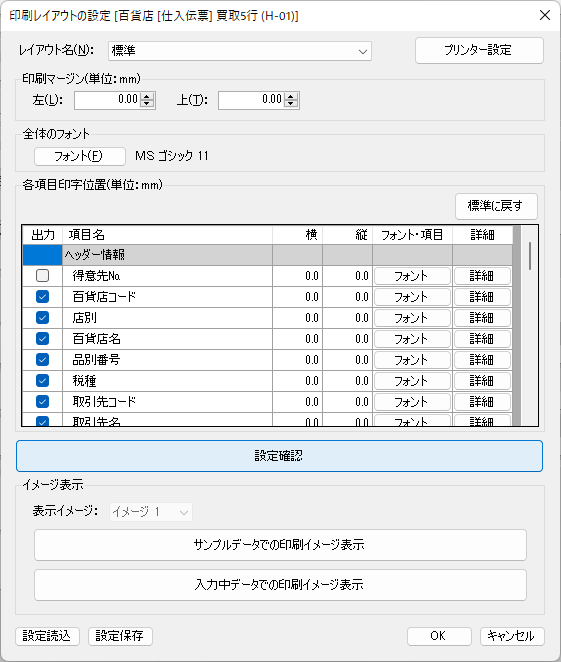Click the 標準に戻す button
This screenshot has width=561, height=662.
click(x=496, y=206)
